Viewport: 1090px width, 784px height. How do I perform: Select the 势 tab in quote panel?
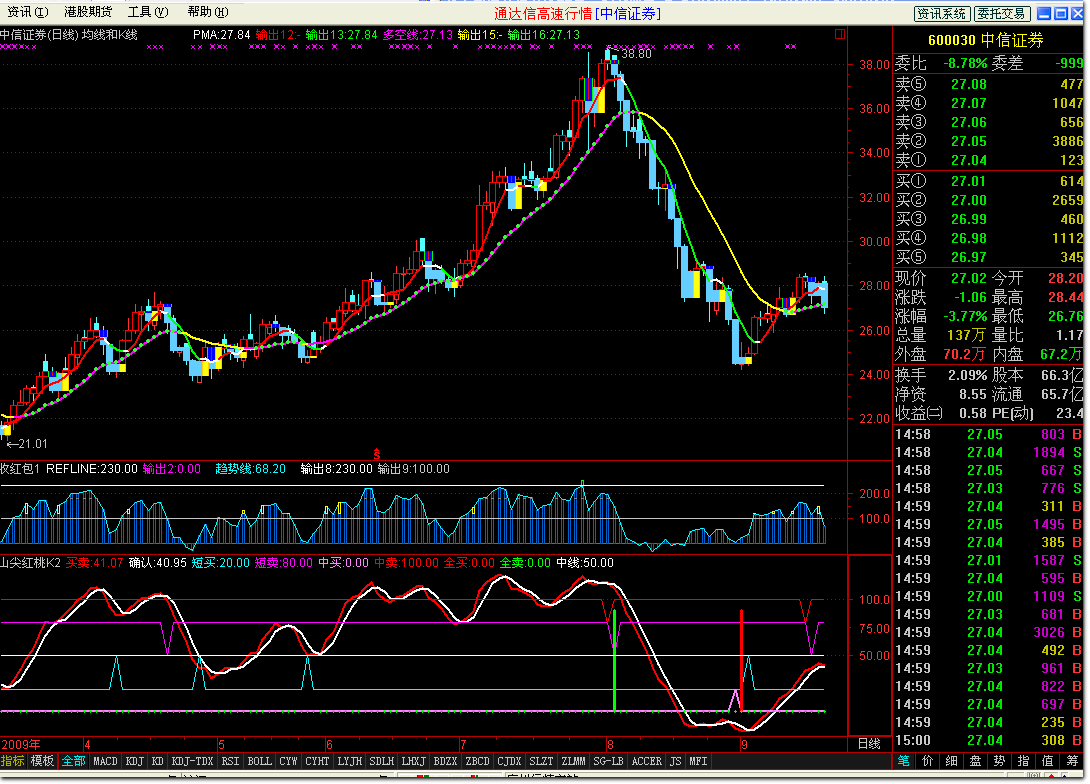coord(999,761)
